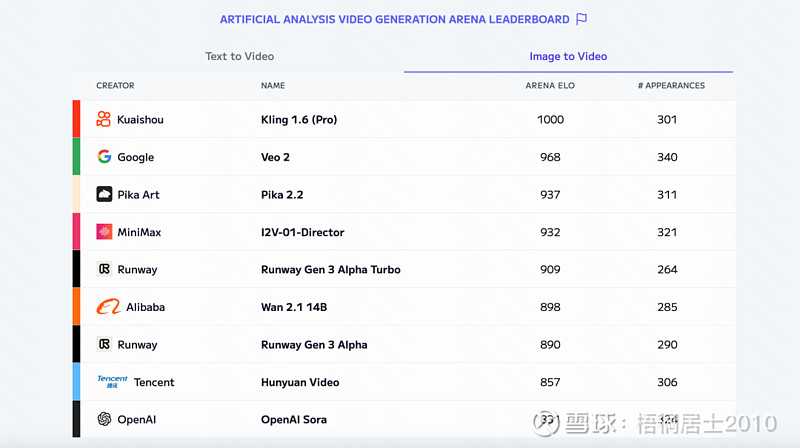Click the MiniMax logo icon

[x=104, y=232]
